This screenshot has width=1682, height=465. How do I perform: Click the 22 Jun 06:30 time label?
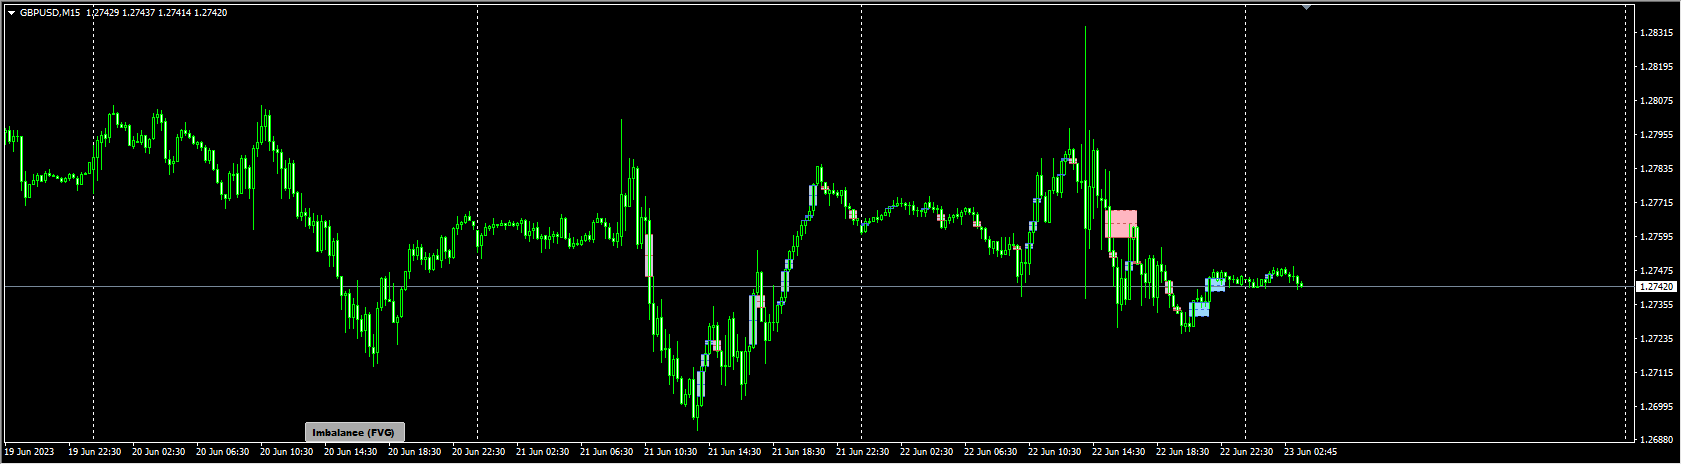point(990,452)
